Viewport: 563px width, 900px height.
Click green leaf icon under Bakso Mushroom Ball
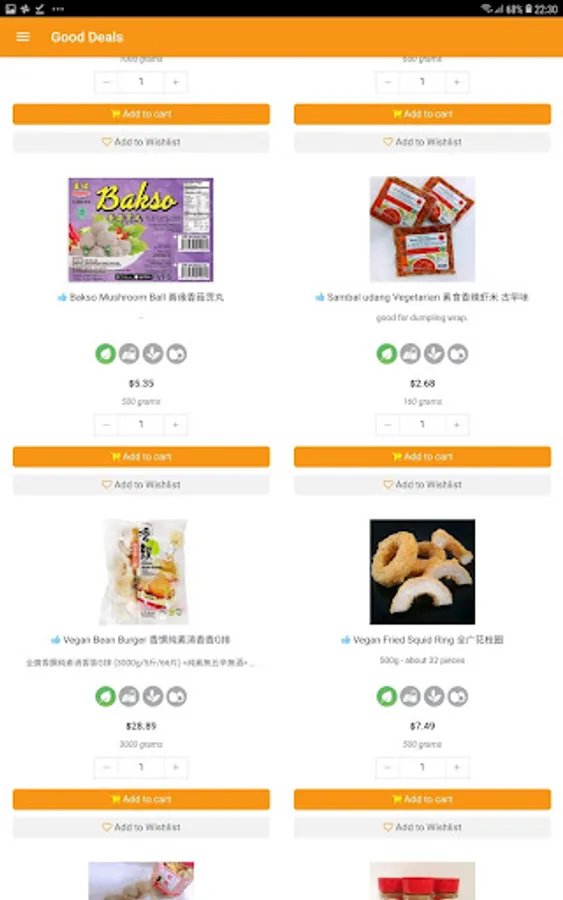pos(106,354)
